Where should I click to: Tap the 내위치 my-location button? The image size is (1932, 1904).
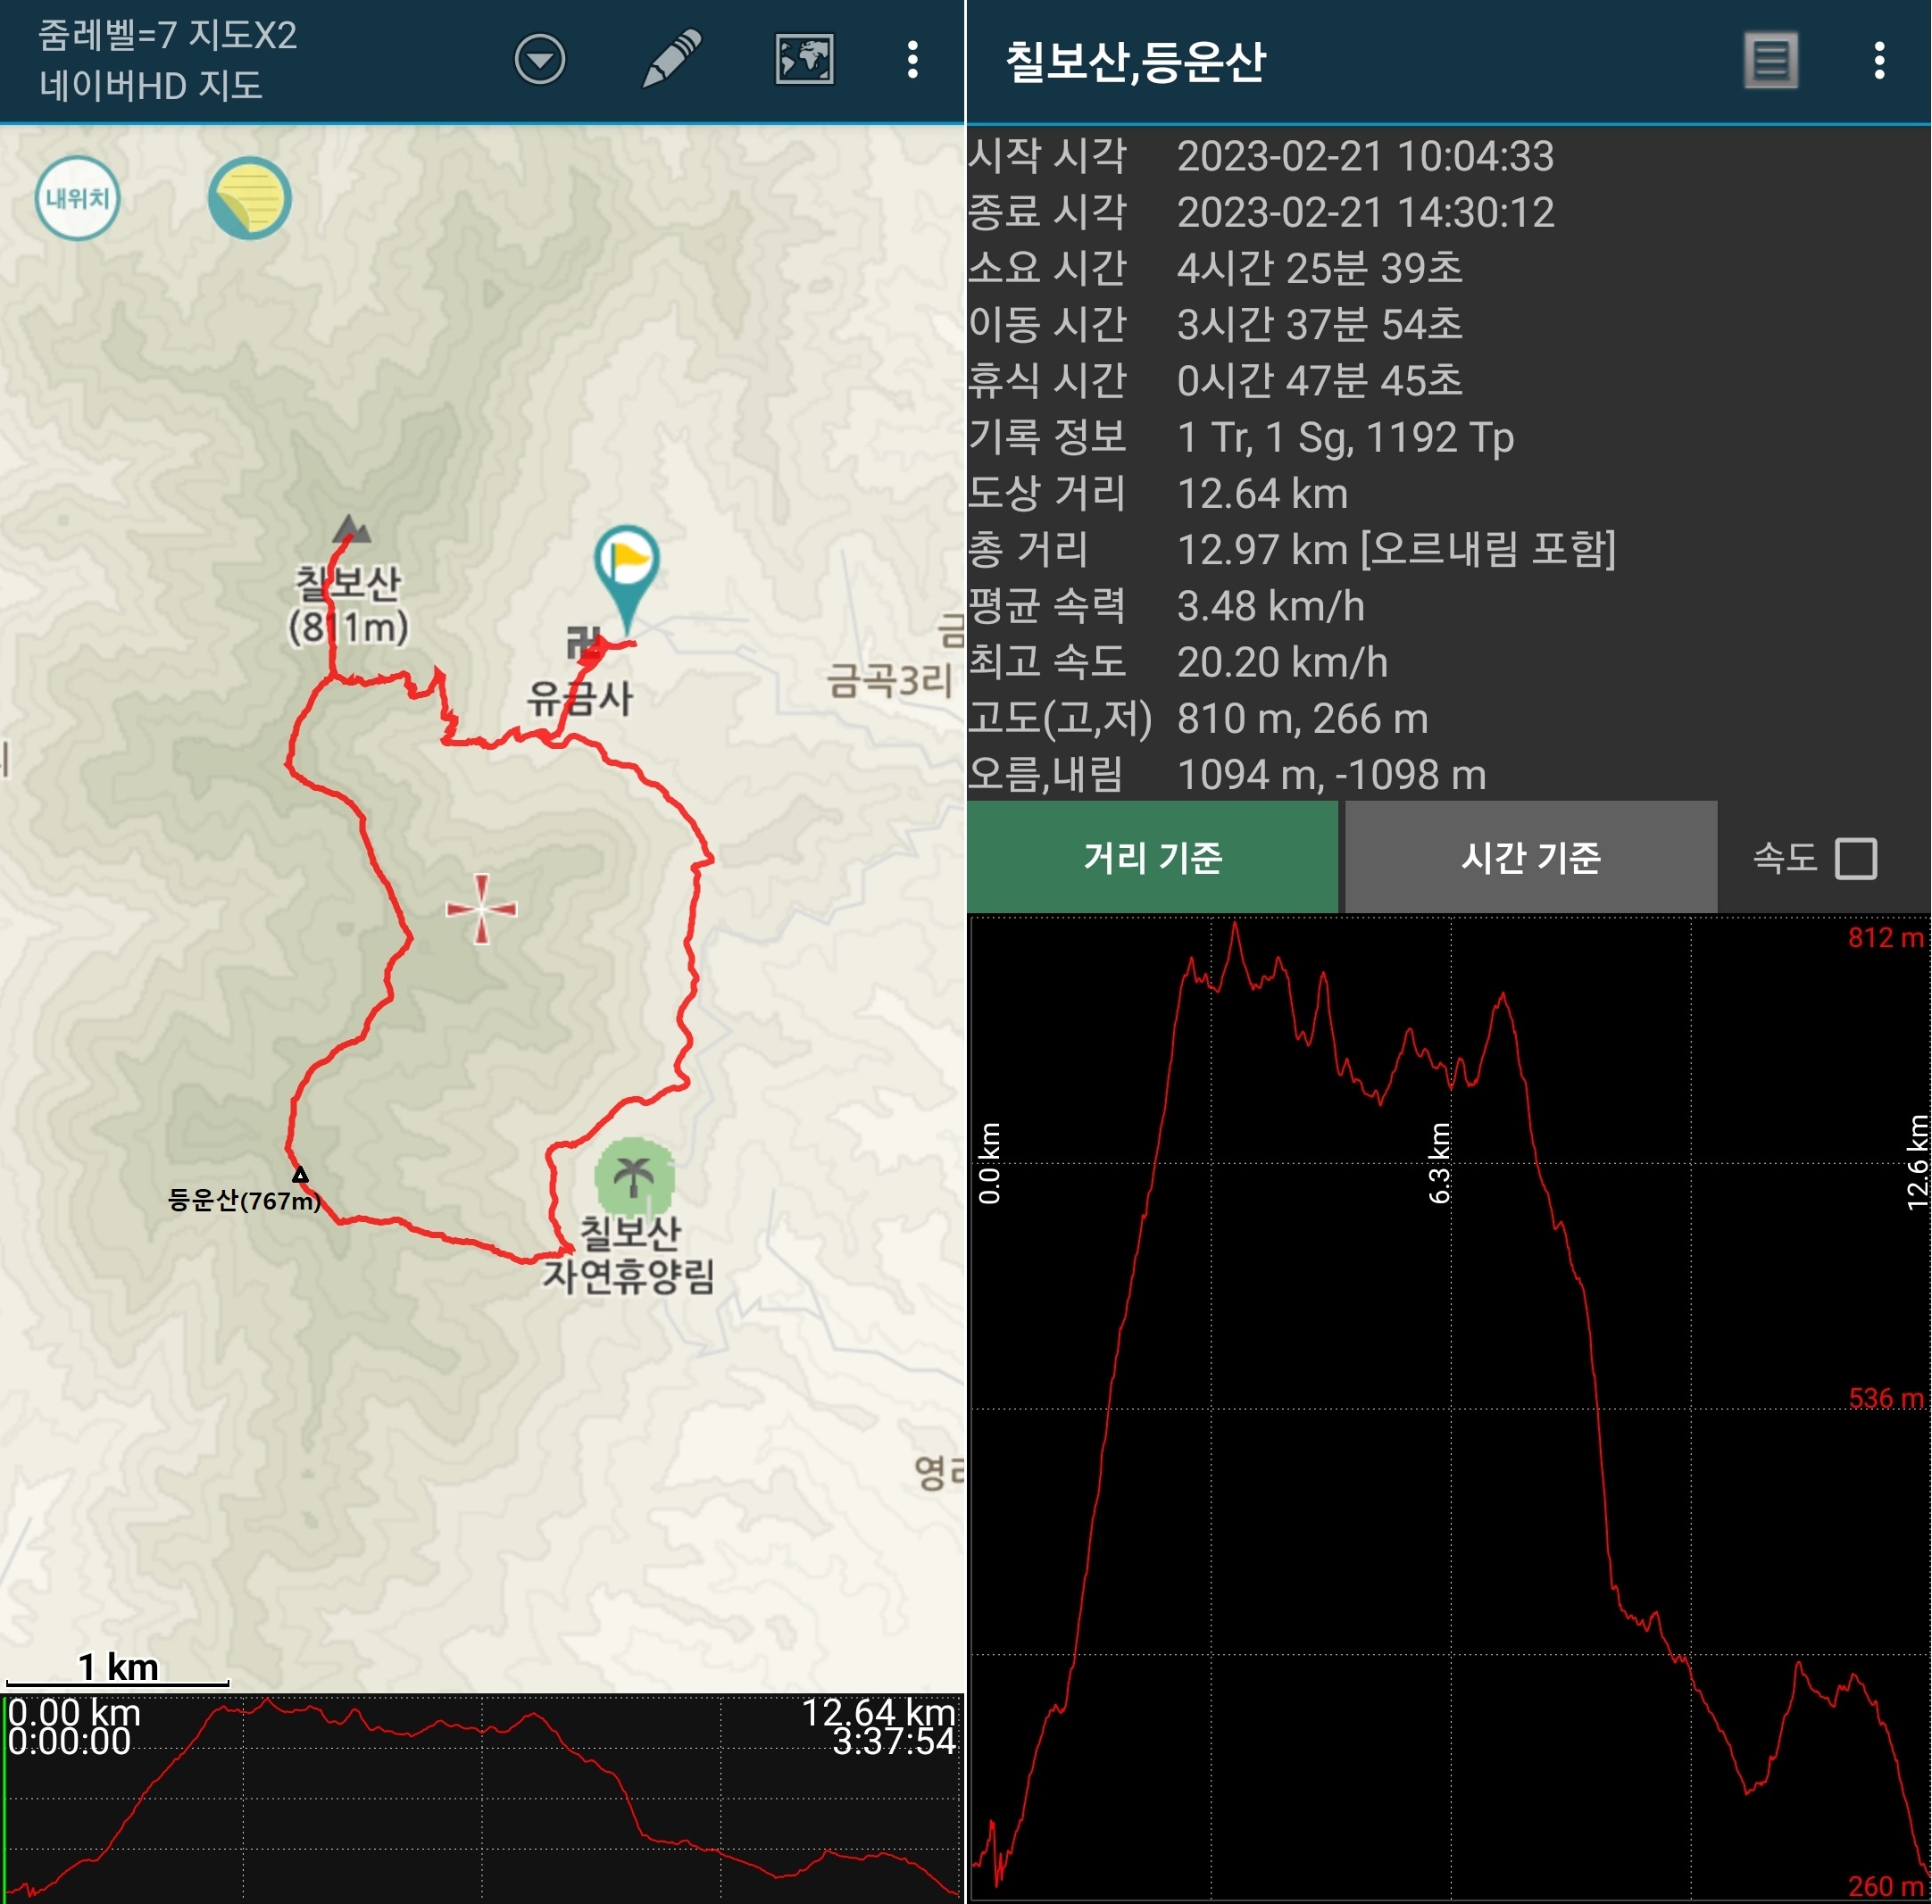(x=78, y=198)
